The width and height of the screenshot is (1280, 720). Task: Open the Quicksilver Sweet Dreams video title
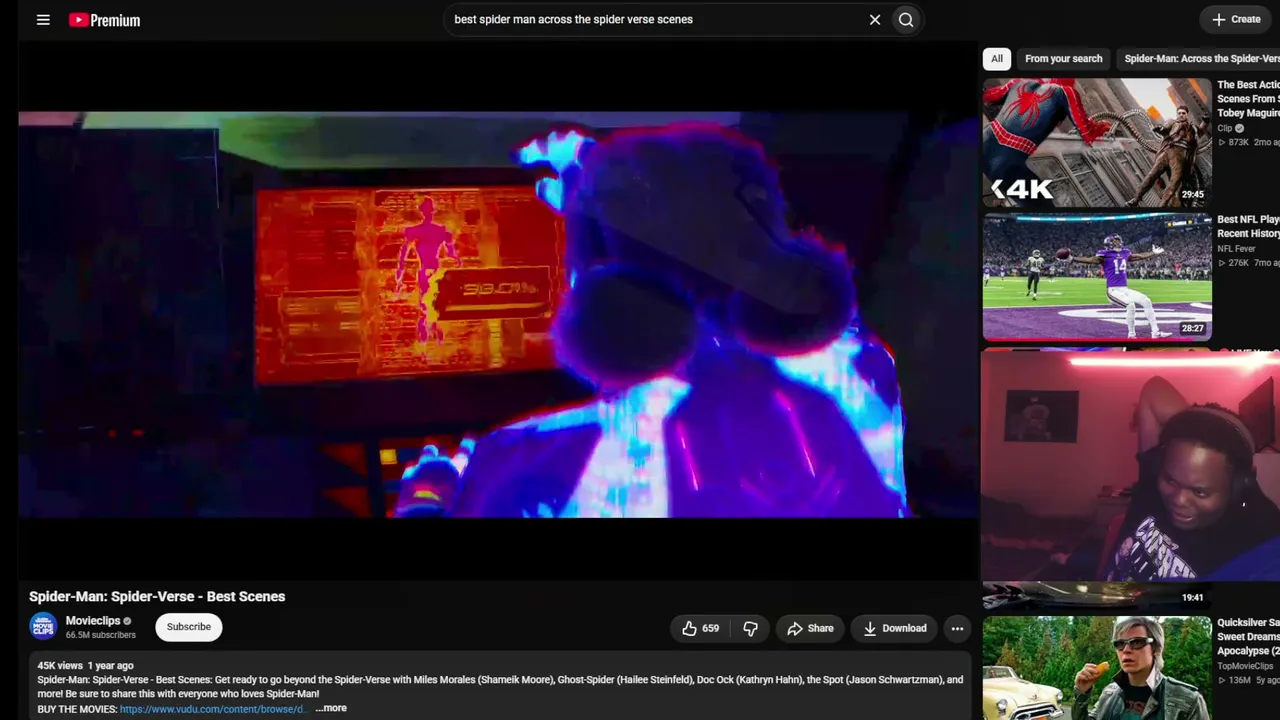1248,637
